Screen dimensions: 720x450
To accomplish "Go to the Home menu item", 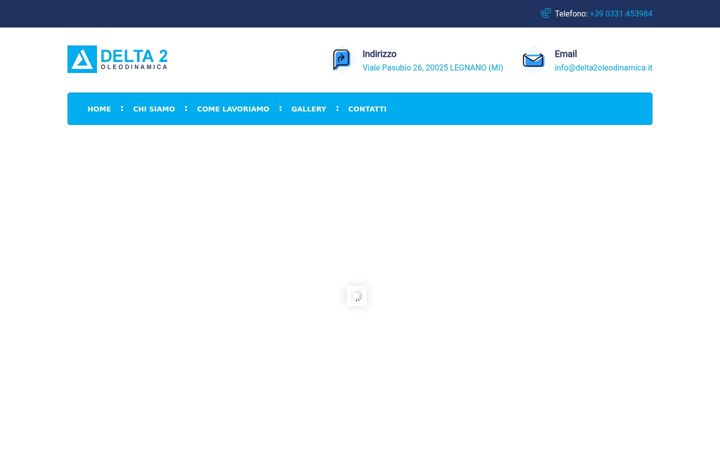I will [99, 109].
